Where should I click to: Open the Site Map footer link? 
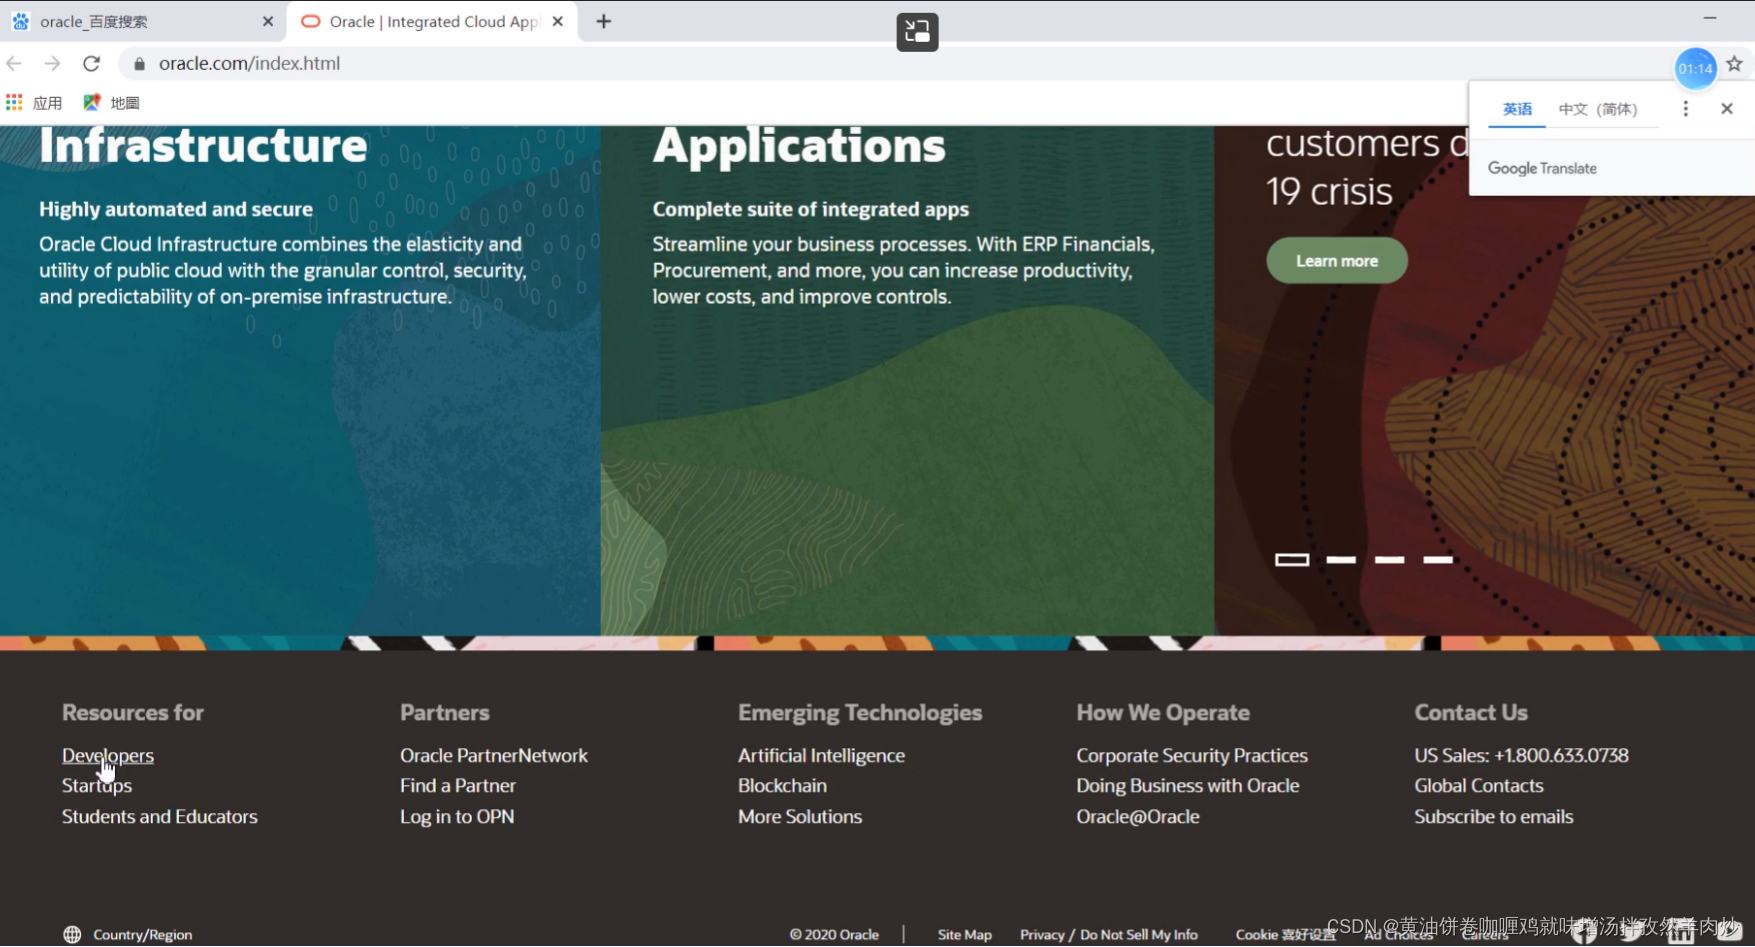click(964, 935)
